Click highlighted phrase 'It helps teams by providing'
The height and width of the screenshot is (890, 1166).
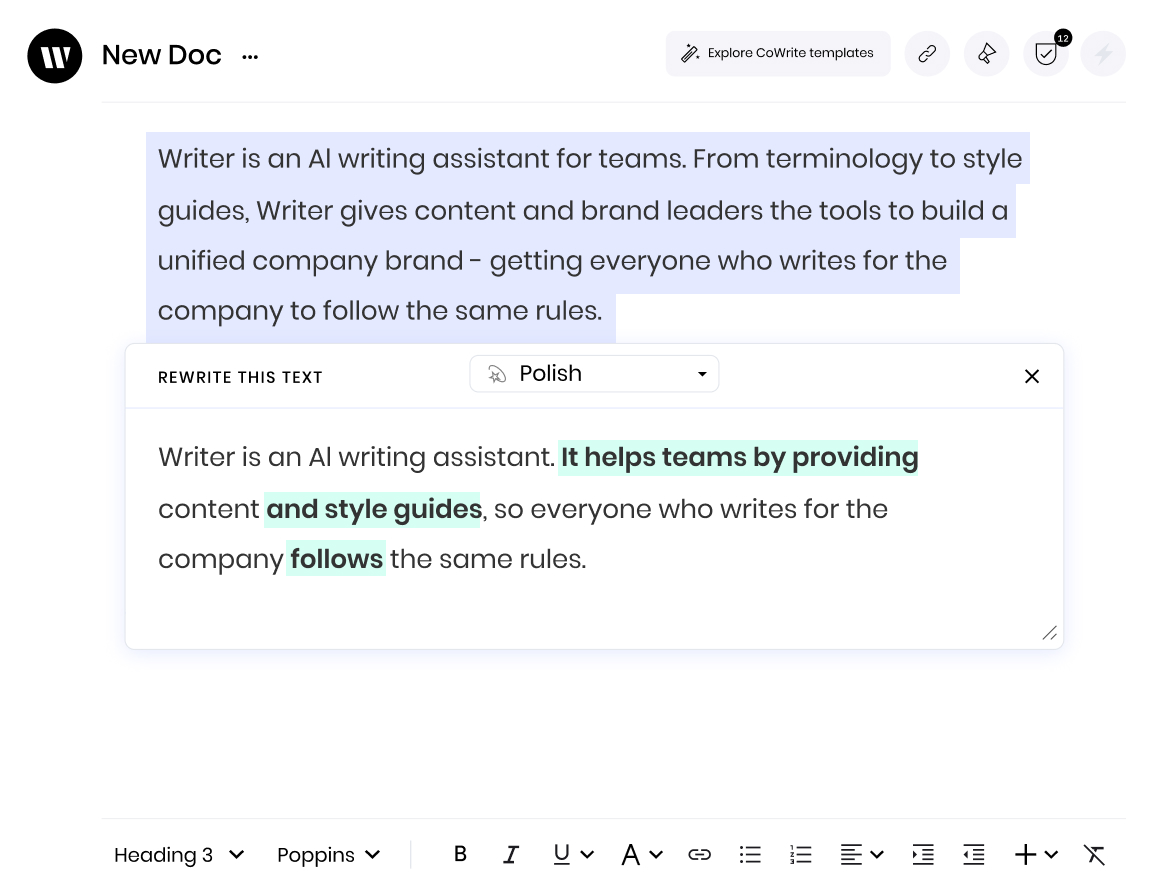[738, 457]
